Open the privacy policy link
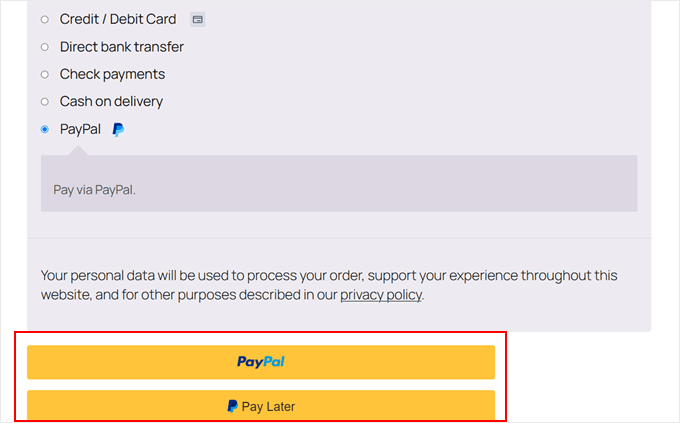Image resolution: width=680 pixels, height=423 pixels. [x=381, y=295]
